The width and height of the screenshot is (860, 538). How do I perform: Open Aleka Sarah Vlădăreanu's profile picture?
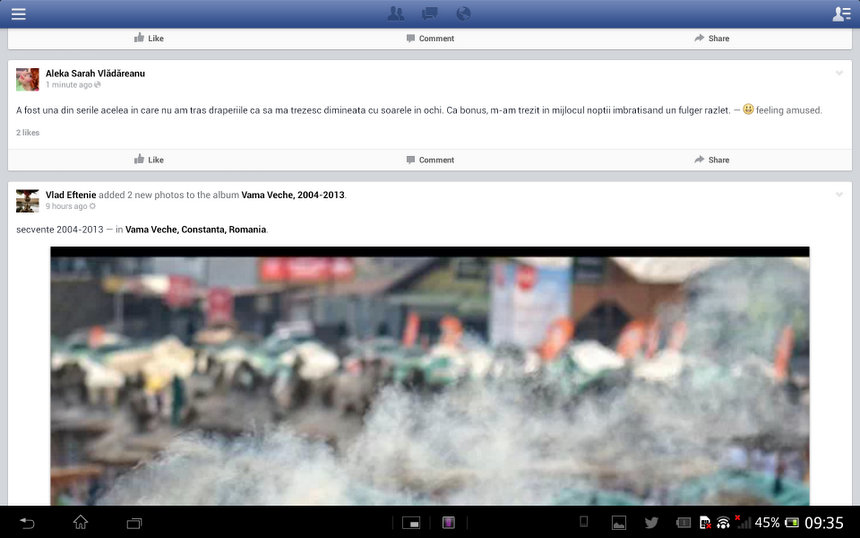pos(27,80)
